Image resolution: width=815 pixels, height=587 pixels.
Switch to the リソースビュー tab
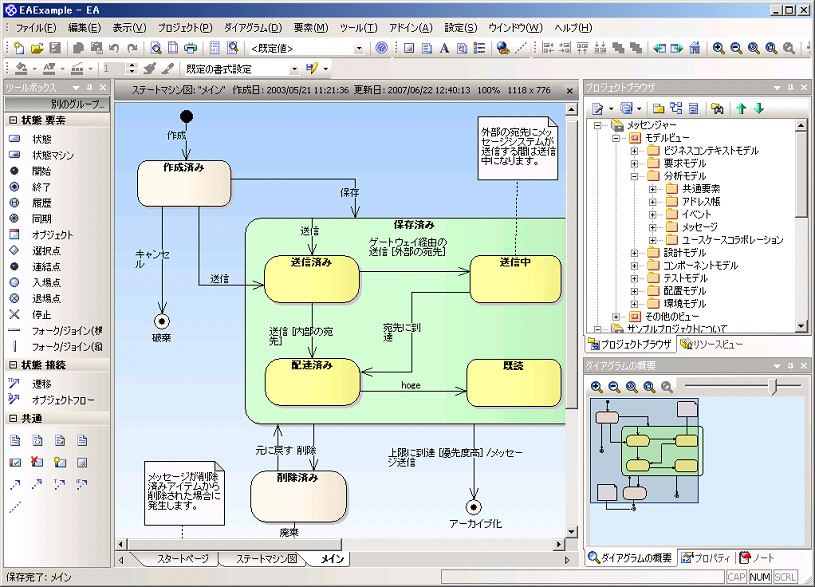pyautogui.click(x=711, y=344)
